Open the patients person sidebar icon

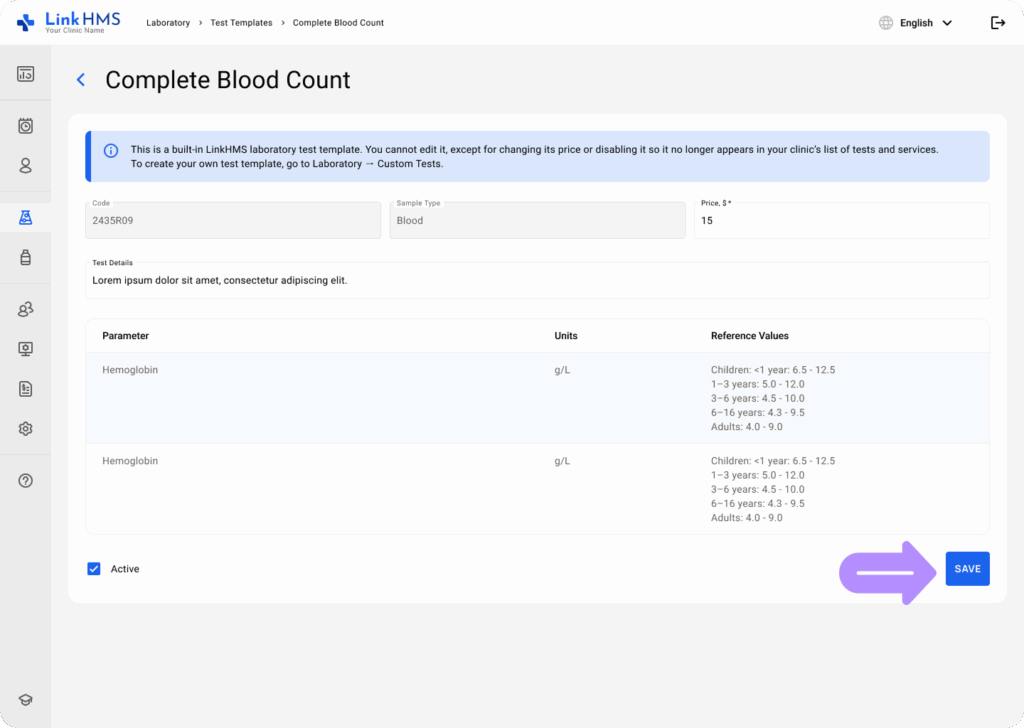(x=25, y=166)
